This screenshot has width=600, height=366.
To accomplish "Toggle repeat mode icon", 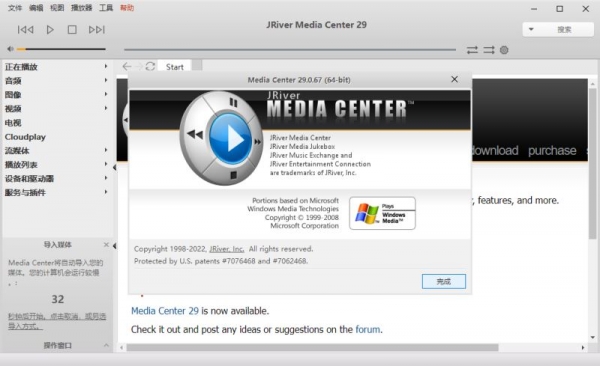I will tap(472, 50).
